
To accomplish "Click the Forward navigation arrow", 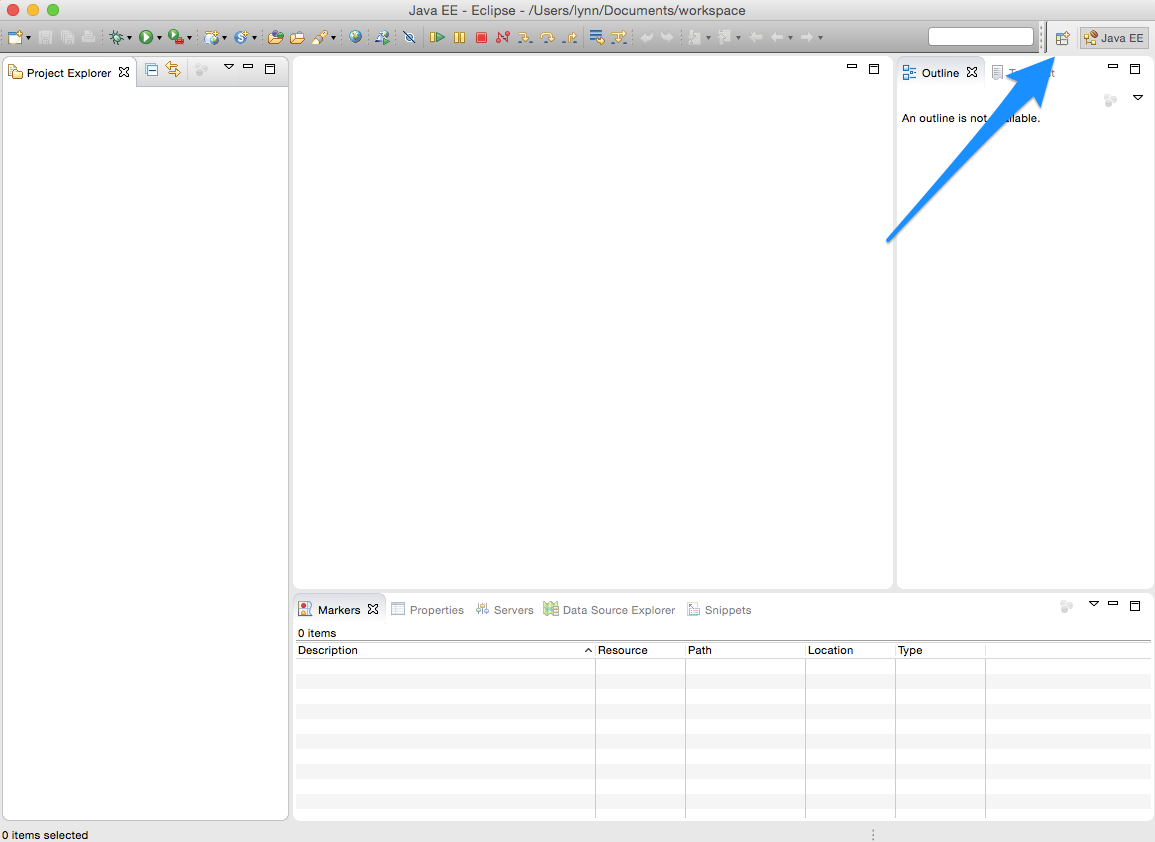I will (x=807, y=37).
